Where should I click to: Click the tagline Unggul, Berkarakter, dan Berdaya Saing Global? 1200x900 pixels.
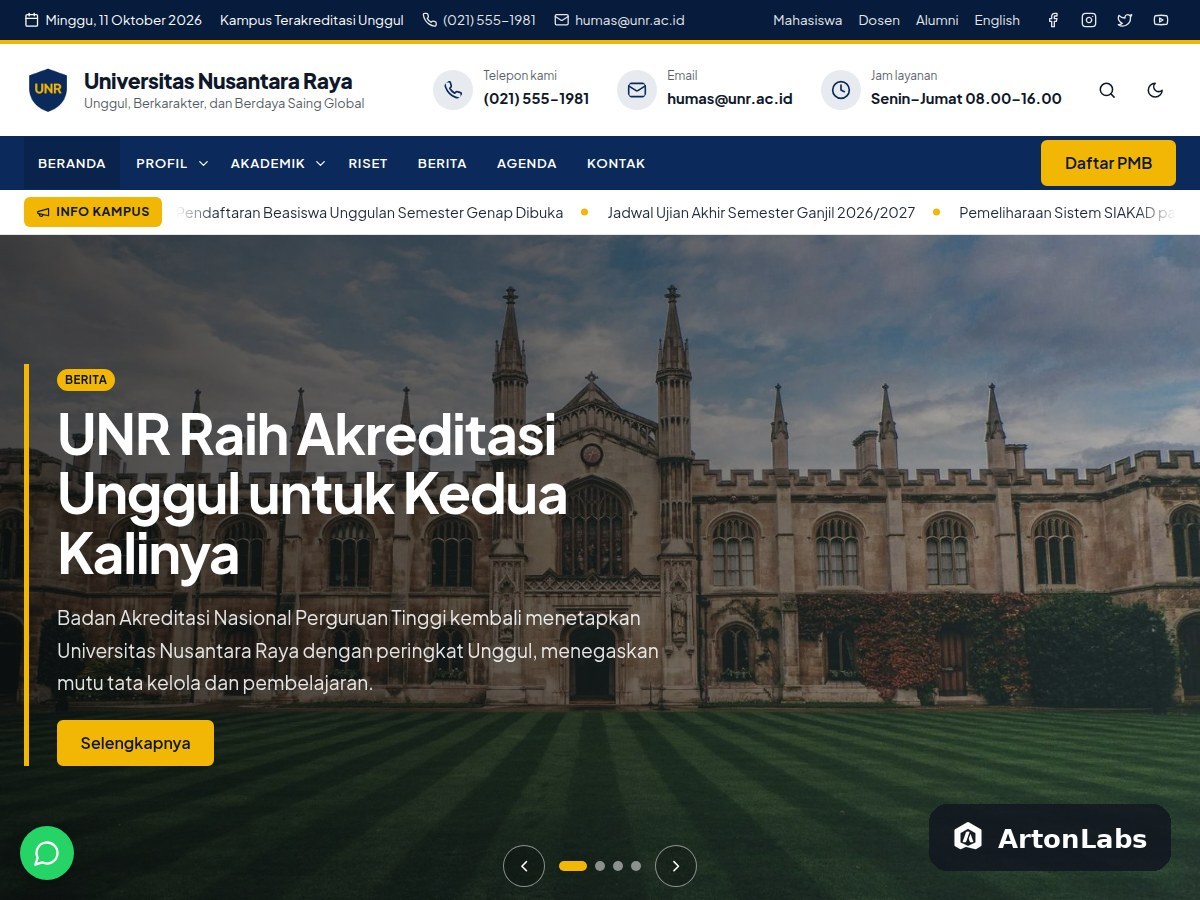224,103
